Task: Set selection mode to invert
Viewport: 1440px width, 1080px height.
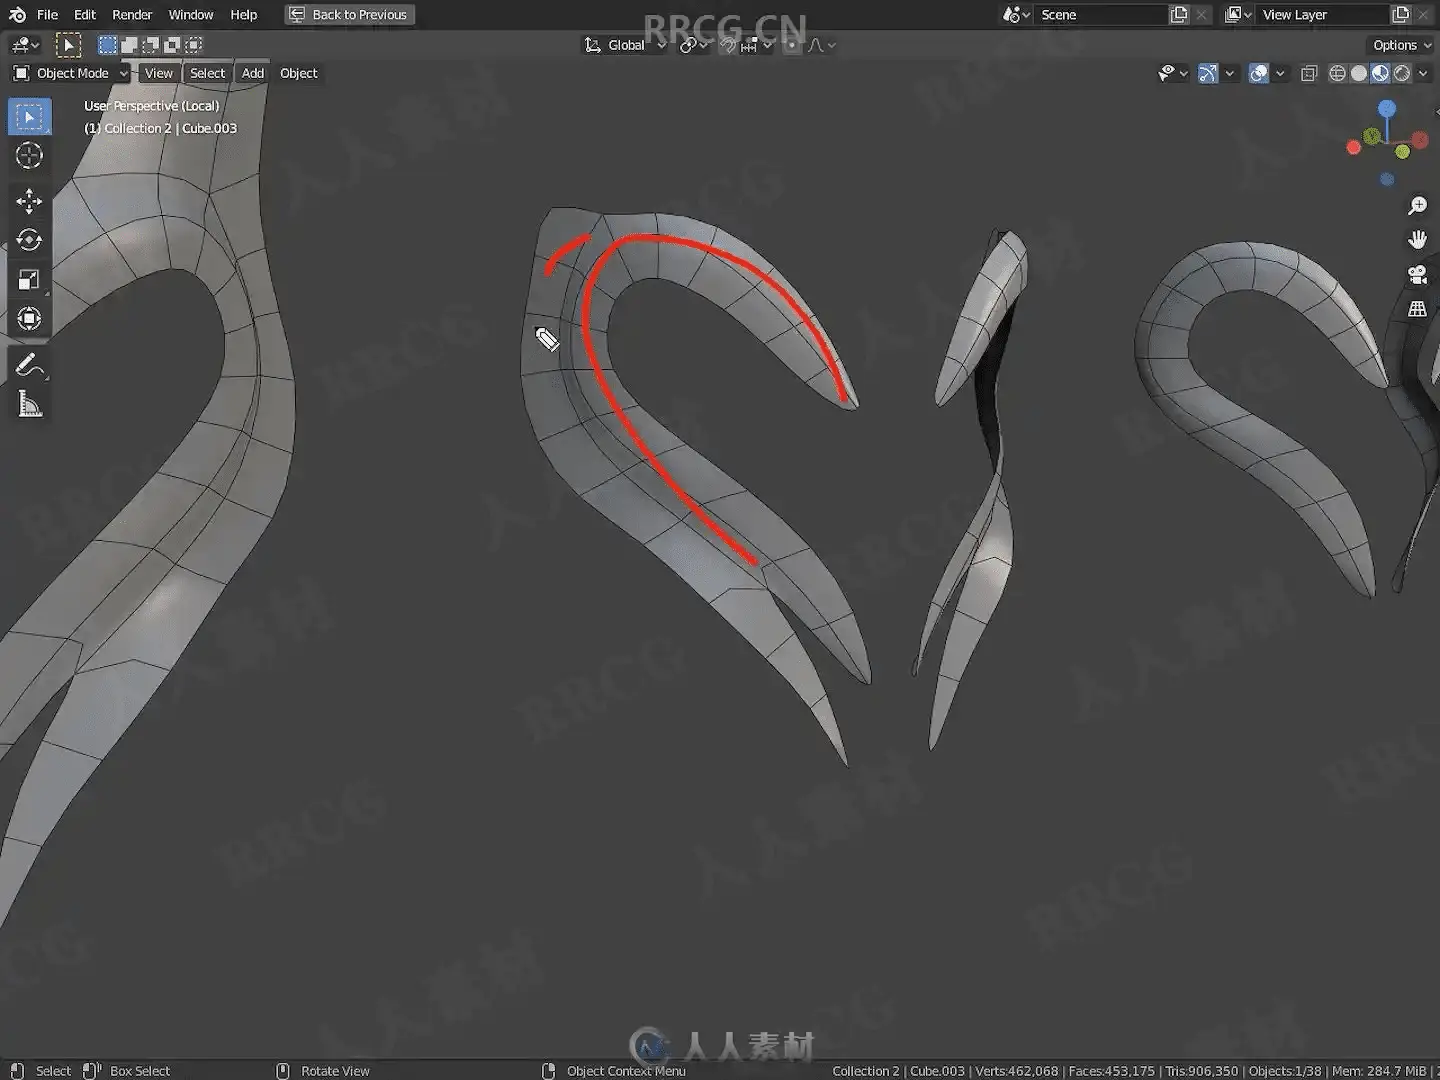Action: [x=172, y=45]
